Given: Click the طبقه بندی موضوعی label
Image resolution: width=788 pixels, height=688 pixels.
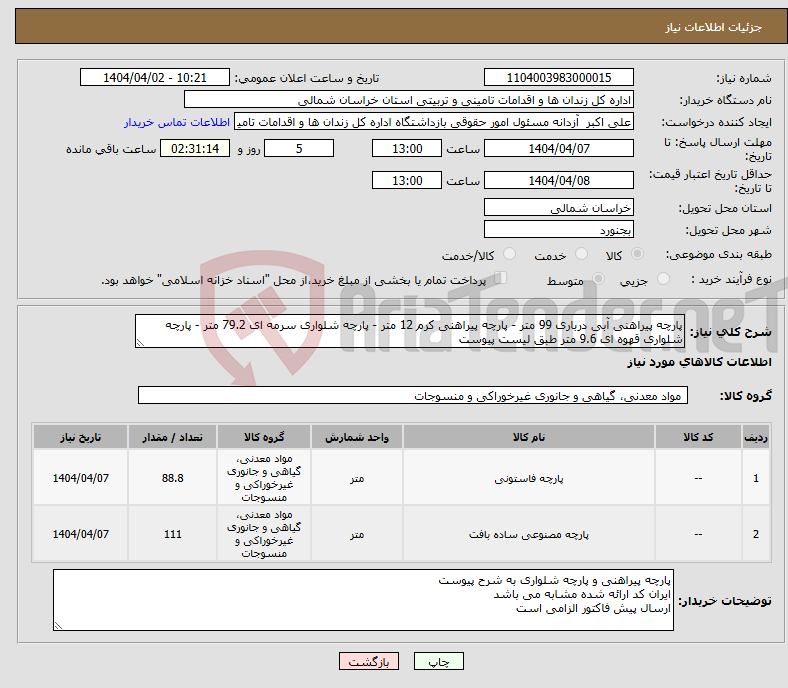Looking at the screenshot, I should pos(719,254).
